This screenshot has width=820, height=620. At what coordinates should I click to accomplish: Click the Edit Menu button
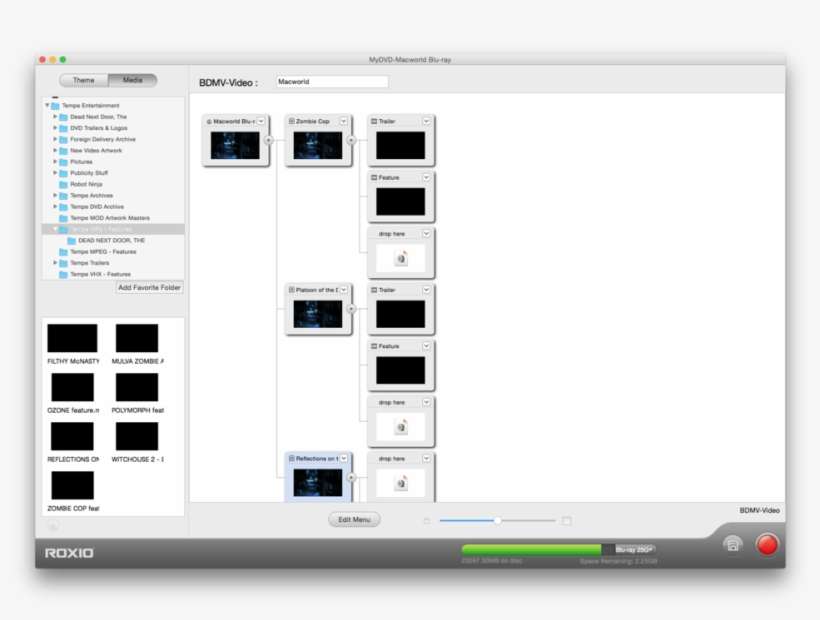[x=353, y=519]
